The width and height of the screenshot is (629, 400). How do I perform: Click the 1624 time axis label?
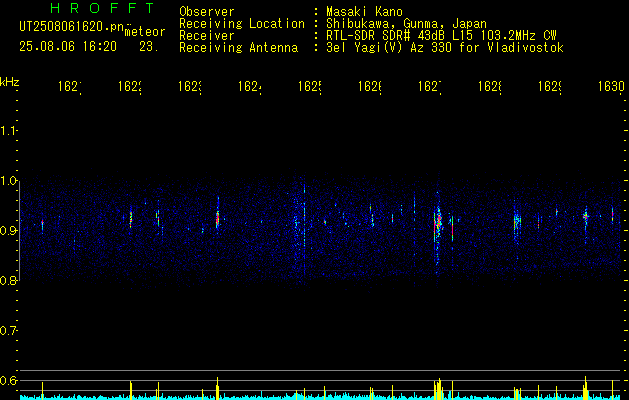coord(250,87)
